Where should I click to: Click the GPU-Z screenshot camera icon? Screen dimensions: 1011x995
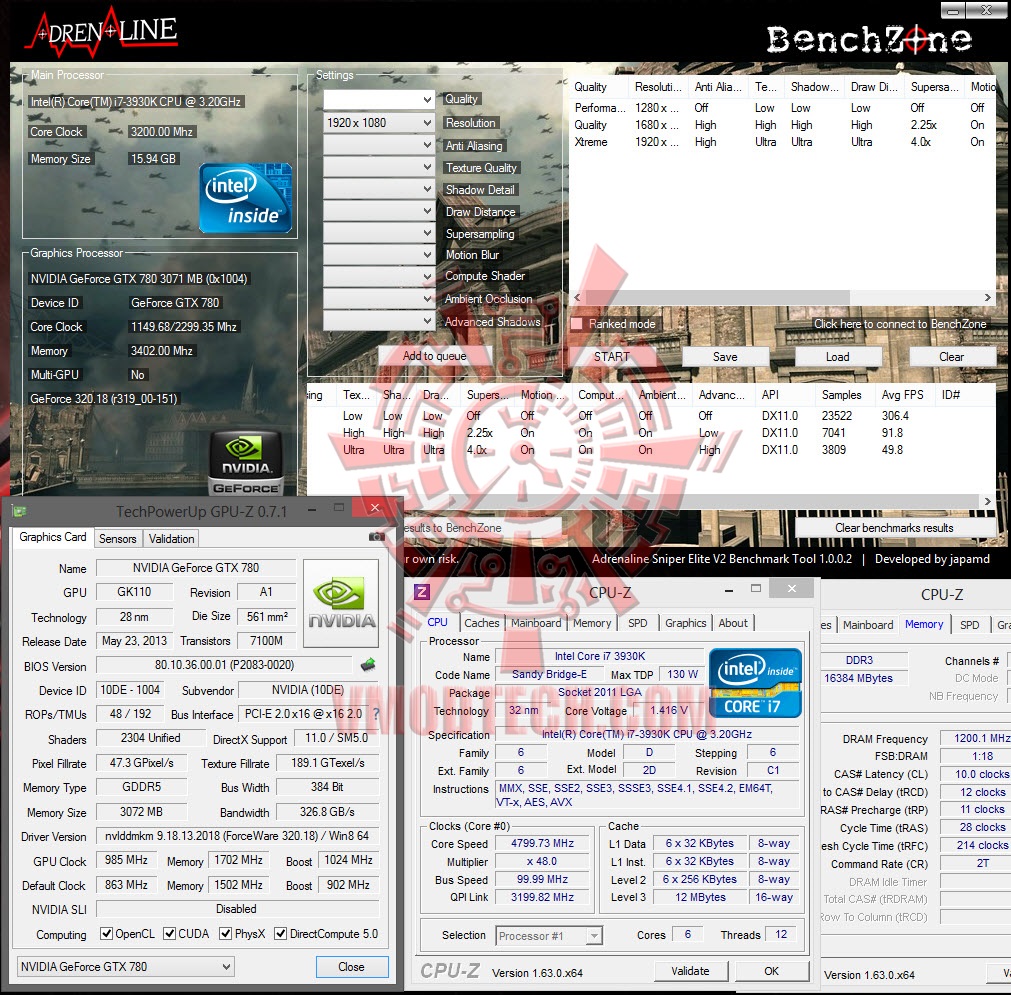377,537
